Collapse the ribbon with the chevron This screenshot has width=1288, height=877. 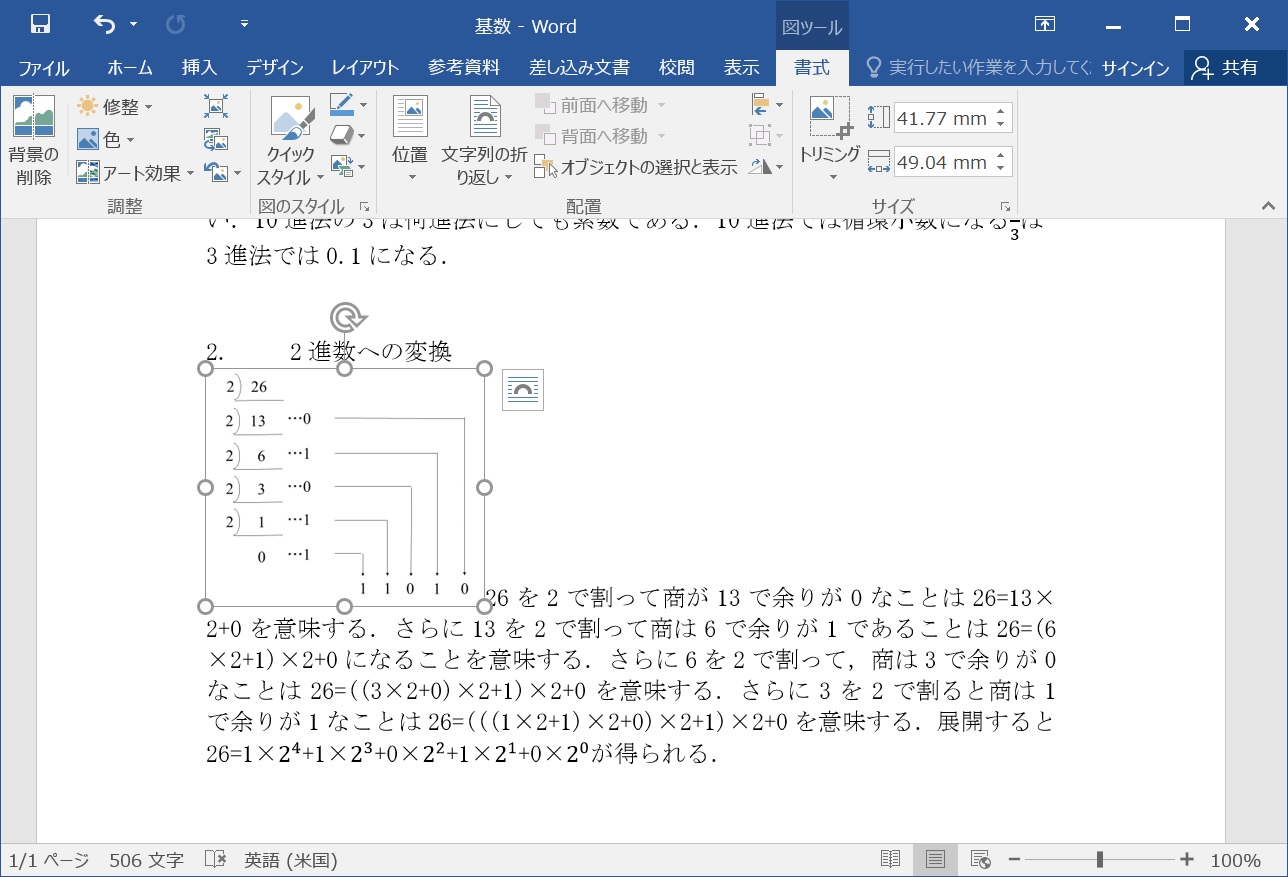1268,206
